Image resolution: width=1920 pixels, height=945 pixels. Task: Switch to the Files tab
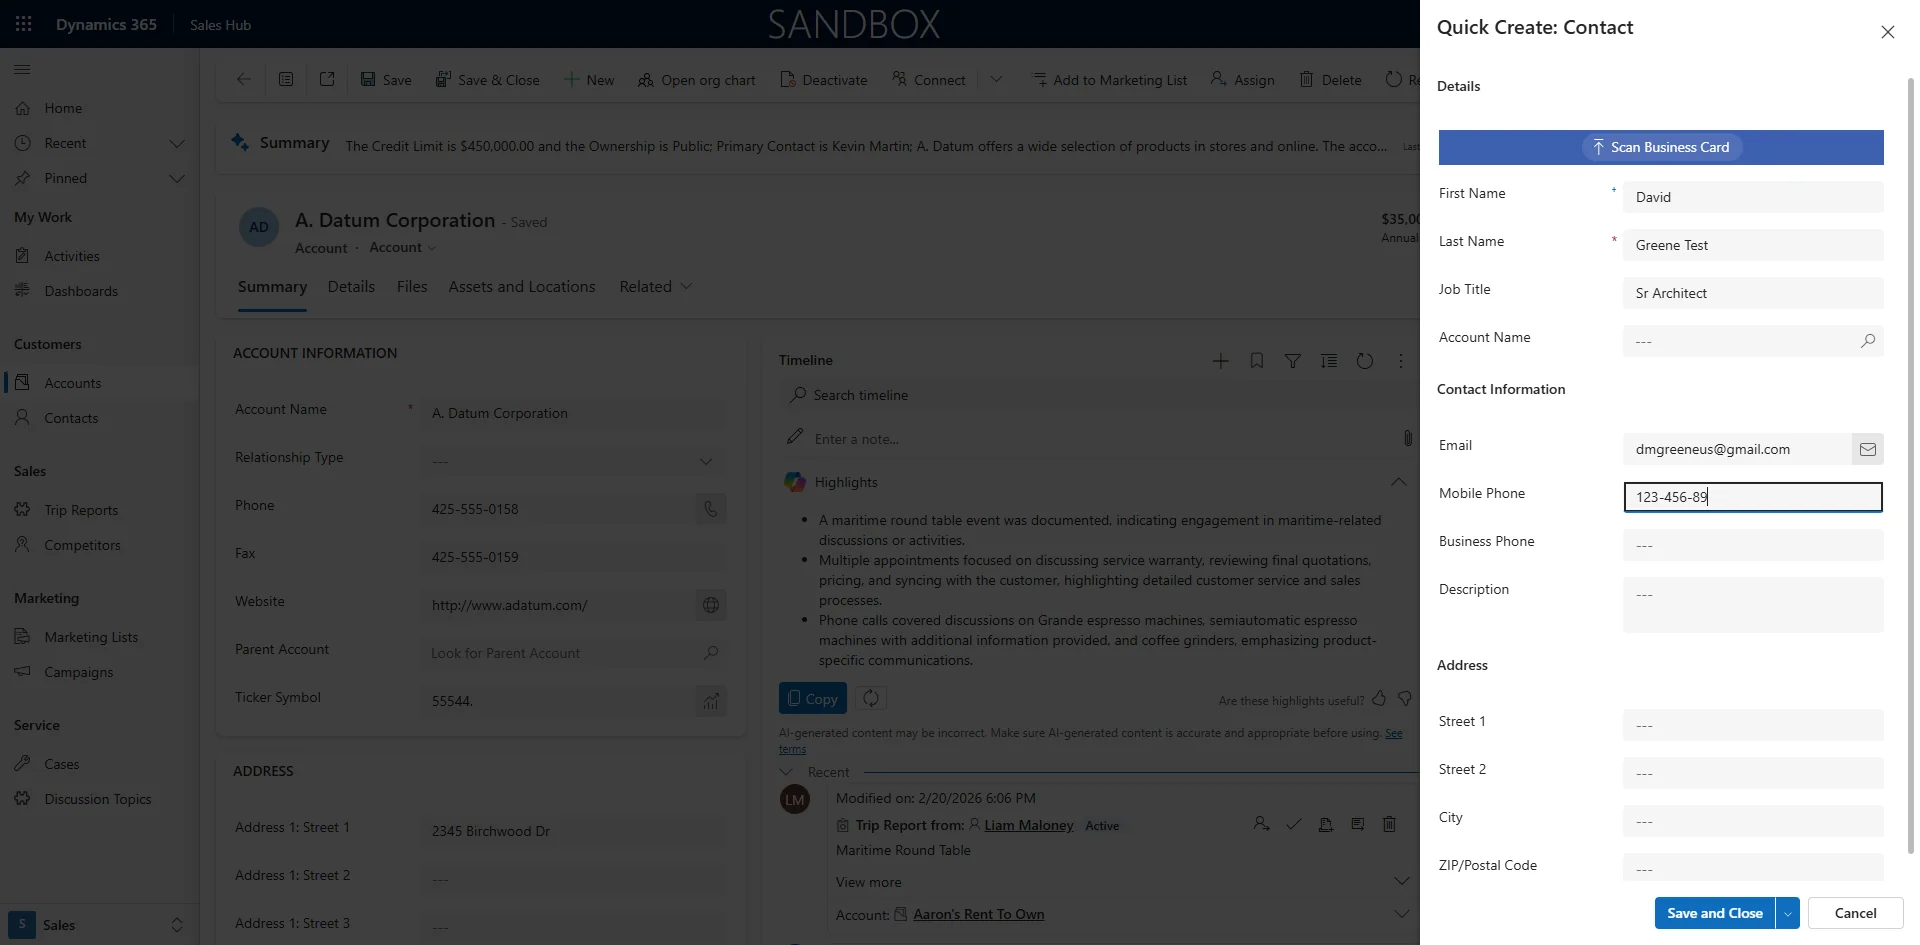(x=412, y=286)
